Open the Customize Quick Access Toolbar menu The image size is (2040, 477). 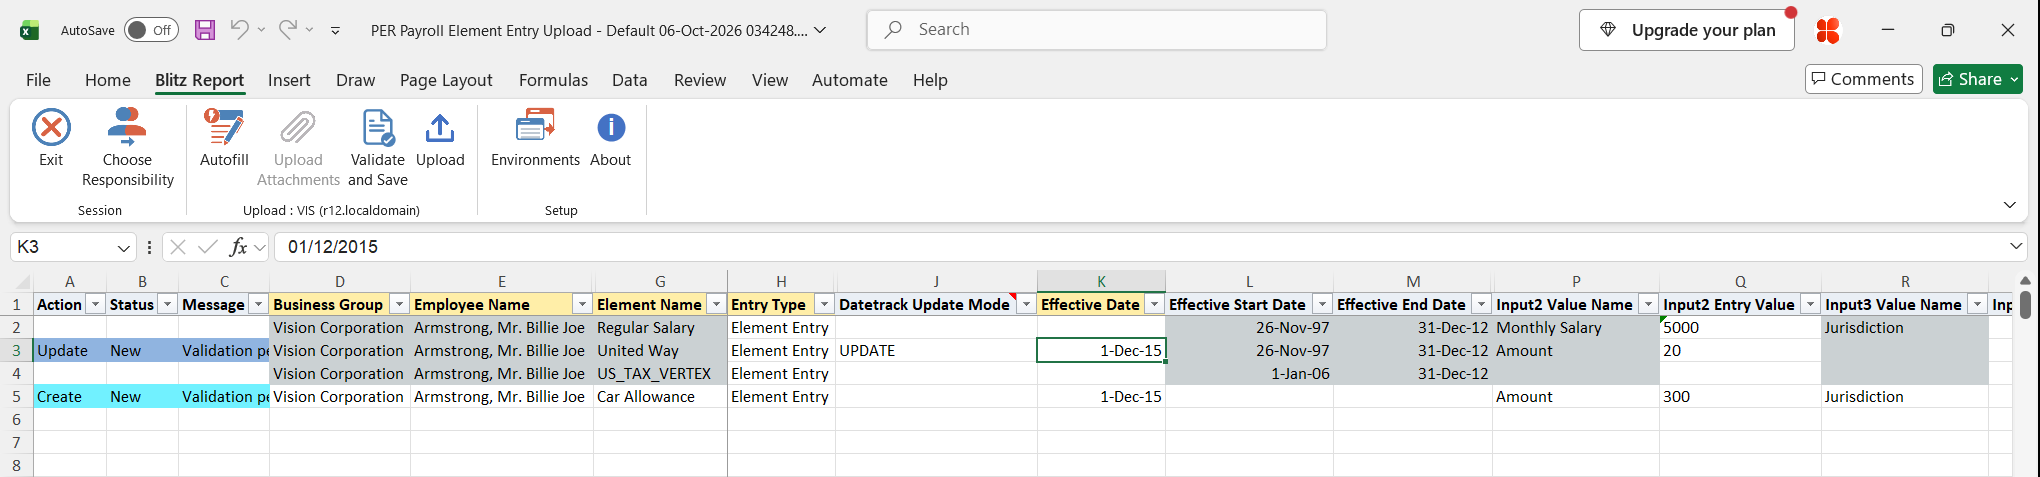[x=335, y=31]
